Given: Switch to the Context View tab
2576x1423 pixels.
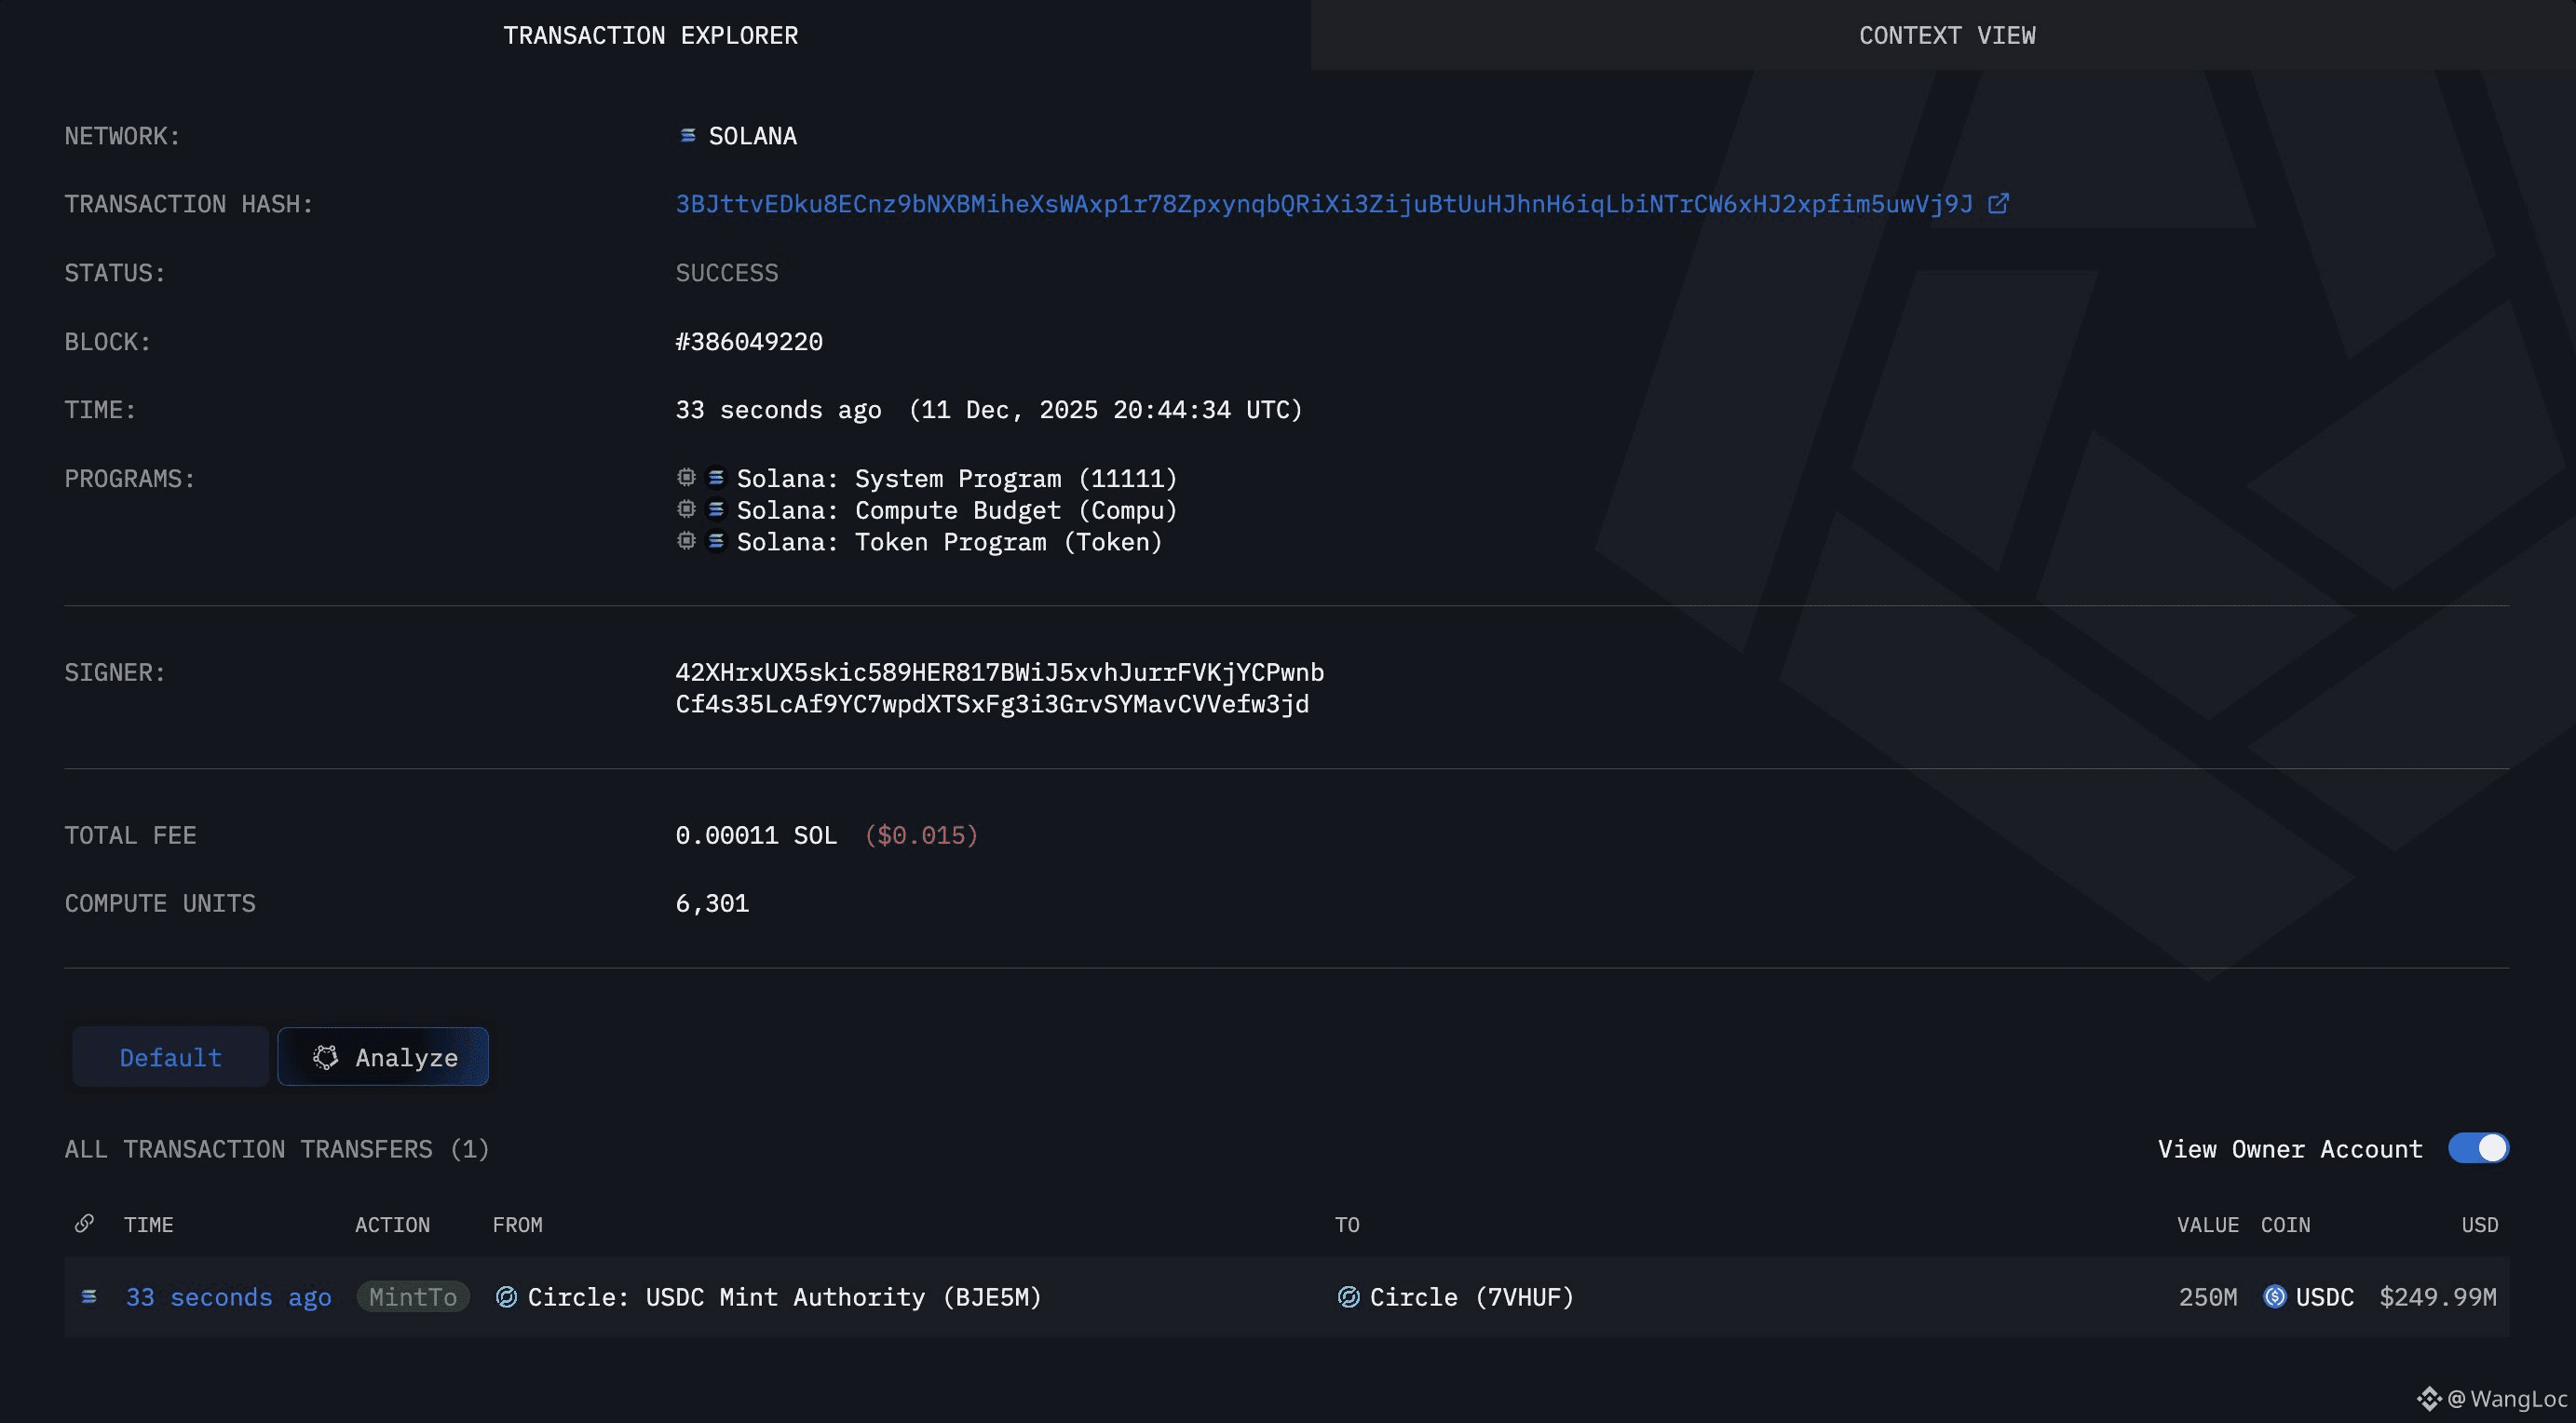Looking at the screenshot, I should click(x=1946, y=35).
